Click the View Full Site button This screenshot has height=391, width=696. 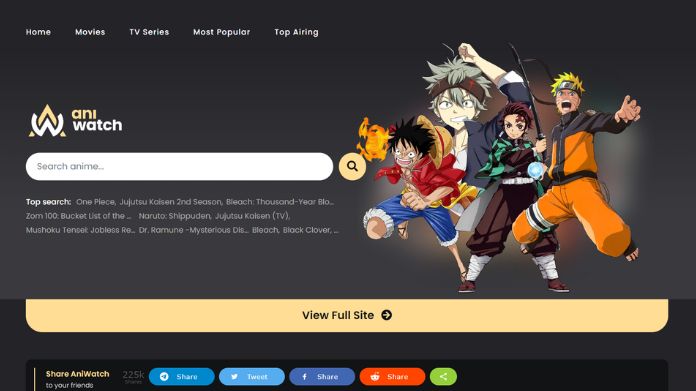coord(347,315)
